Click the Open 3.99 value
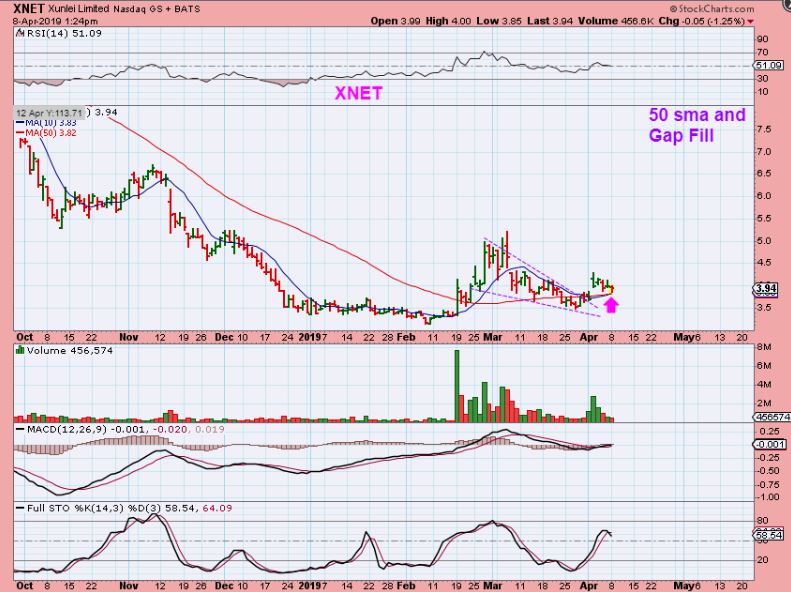 click(x=395, y=21)
